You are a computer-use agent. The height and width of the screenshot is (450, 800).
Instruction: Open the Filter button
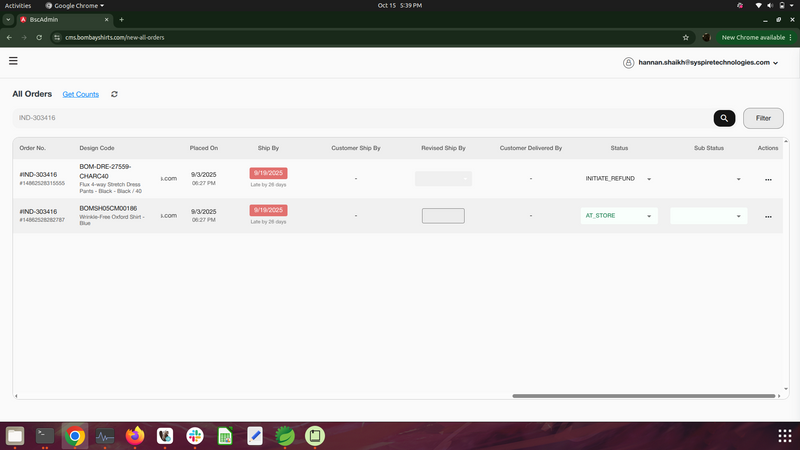[x=763, y=118]
